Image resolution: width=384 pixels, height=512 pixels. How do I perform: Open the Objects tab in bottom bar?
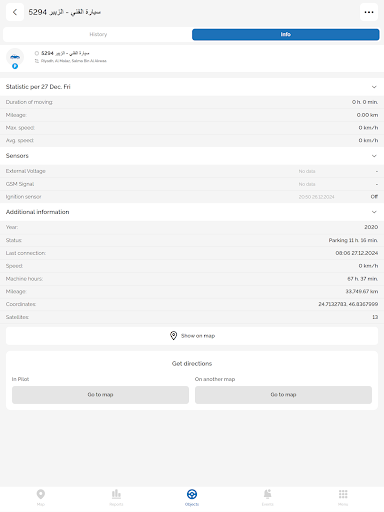(x=192, y=497)
